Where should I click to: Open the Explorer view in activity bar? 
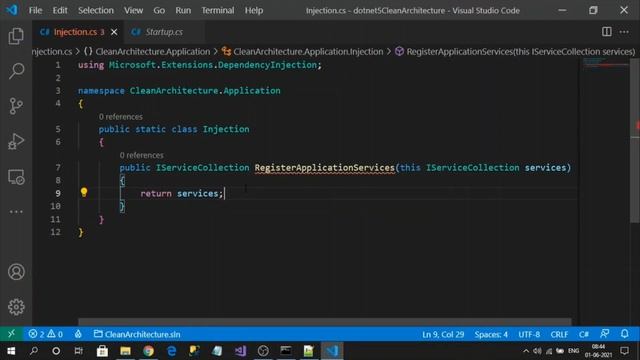point(16,36)
